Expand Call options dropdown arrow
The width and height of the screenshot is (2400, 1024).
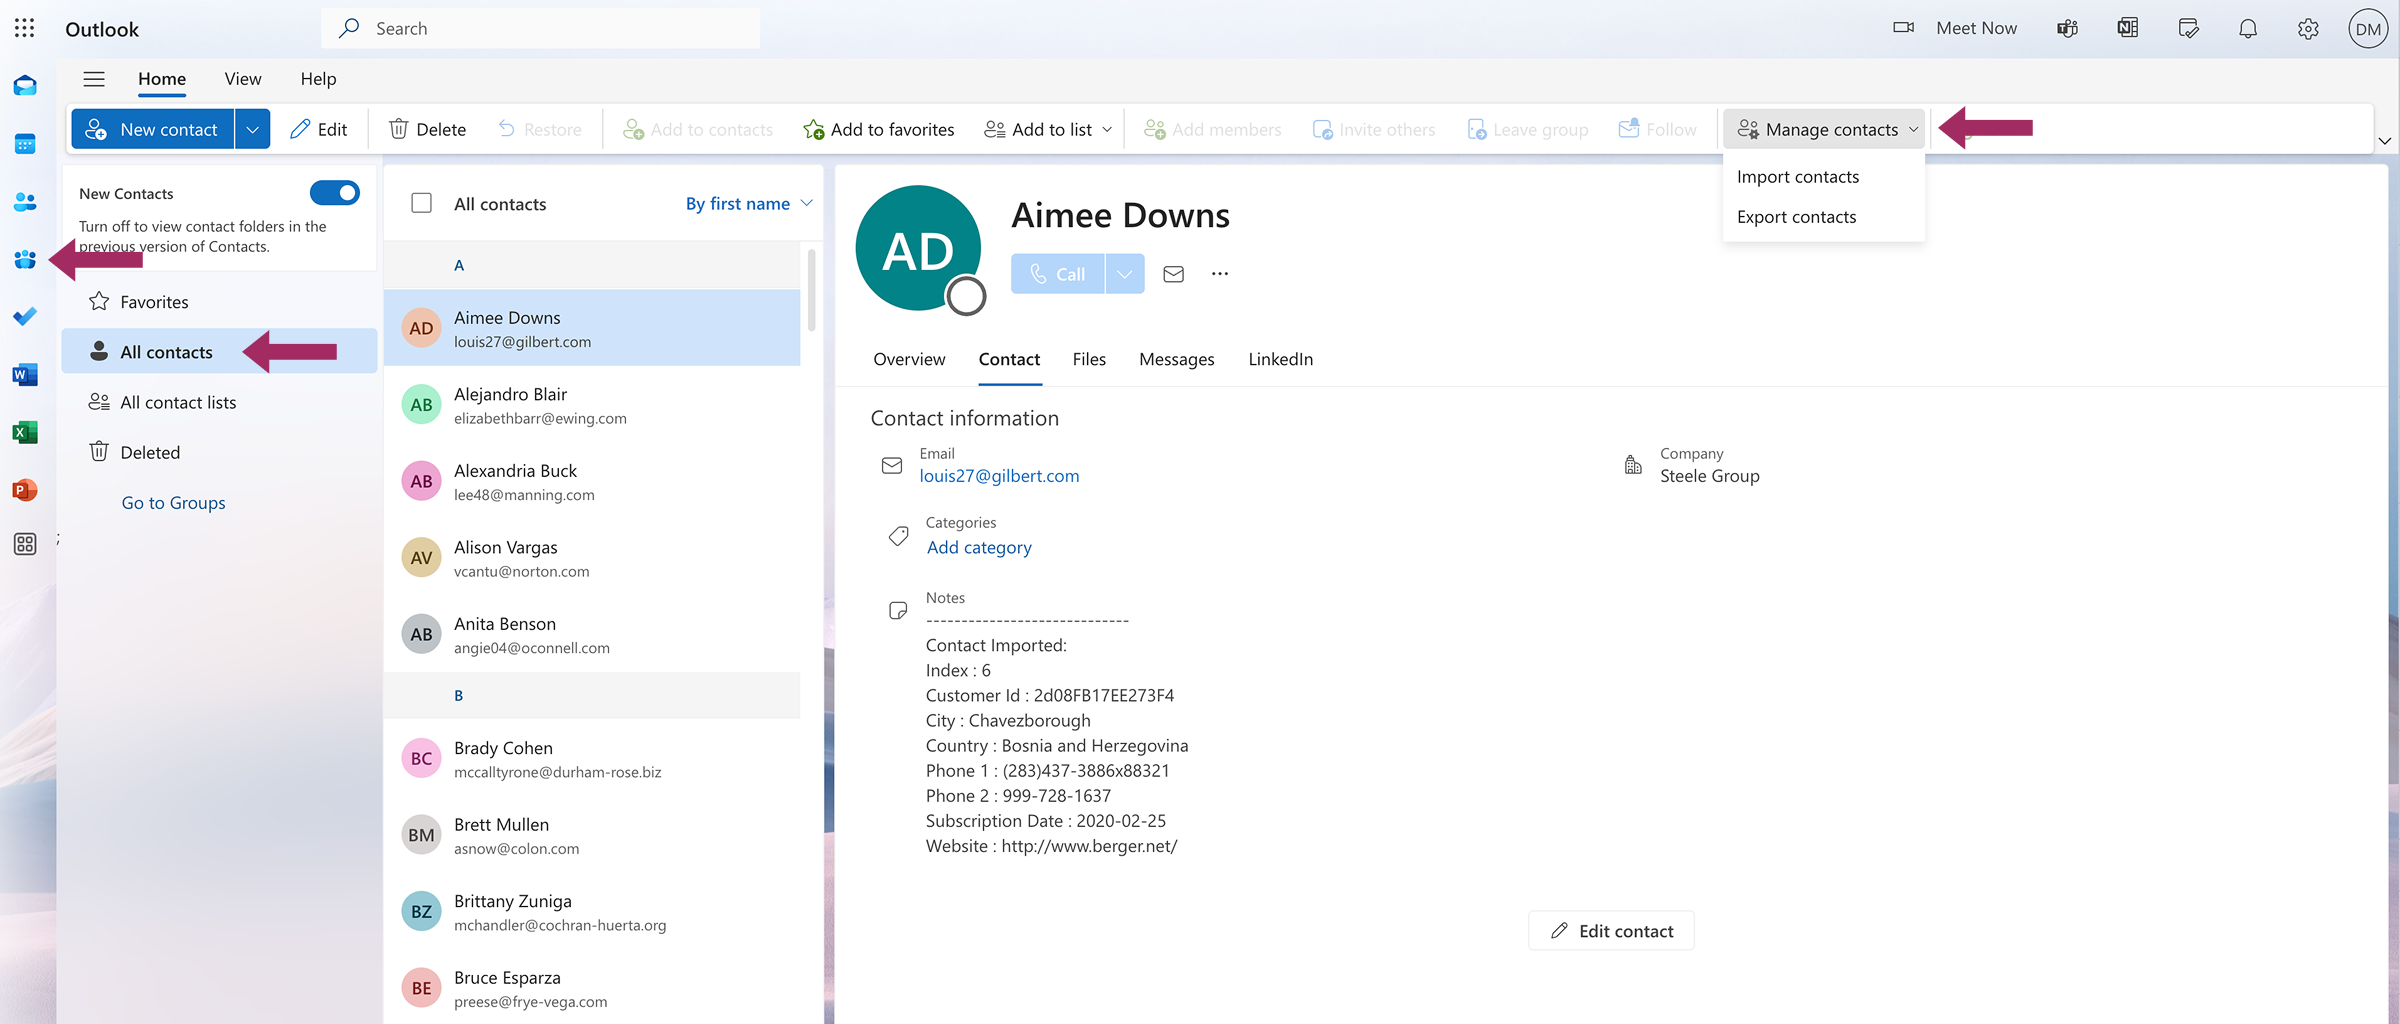(x=1125, y=274)
